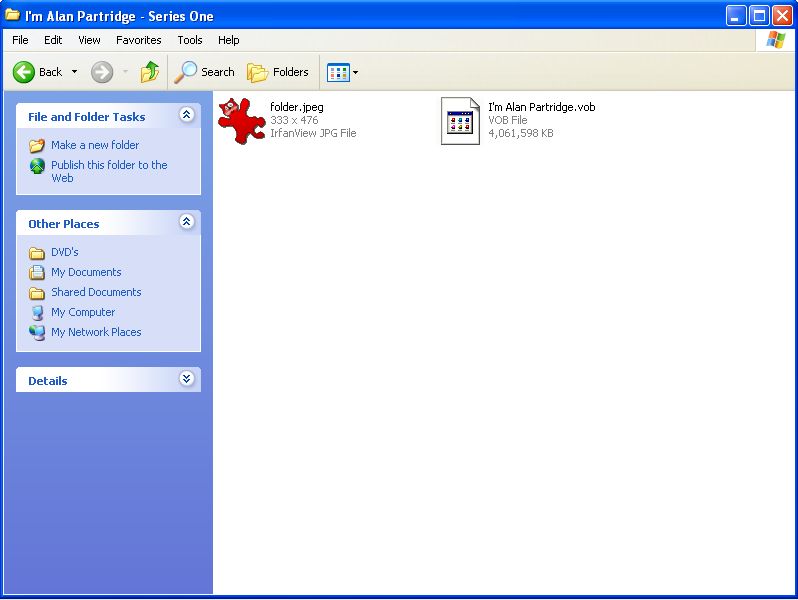Select the VOB file document icon
The width and height of the screenshot is (798, 600).
(x=460, y=121)
